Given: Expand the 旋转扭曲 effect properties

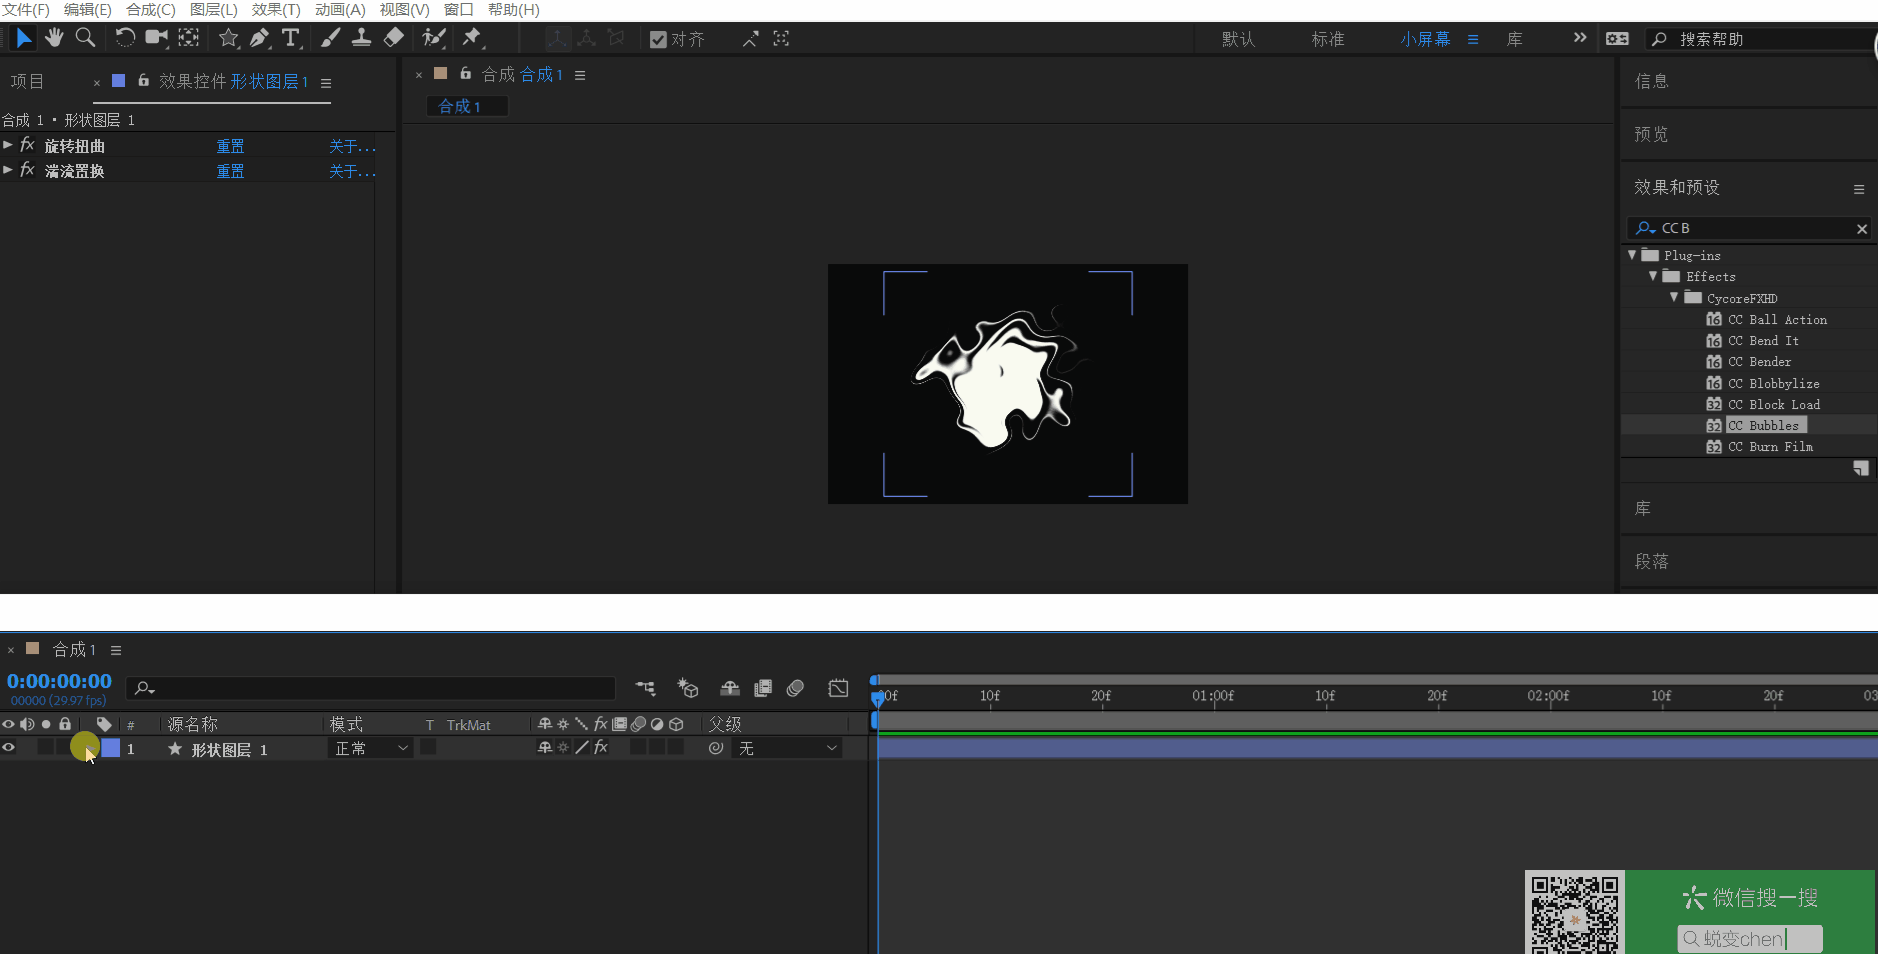Looking at the screenshot, I should 8,146.
